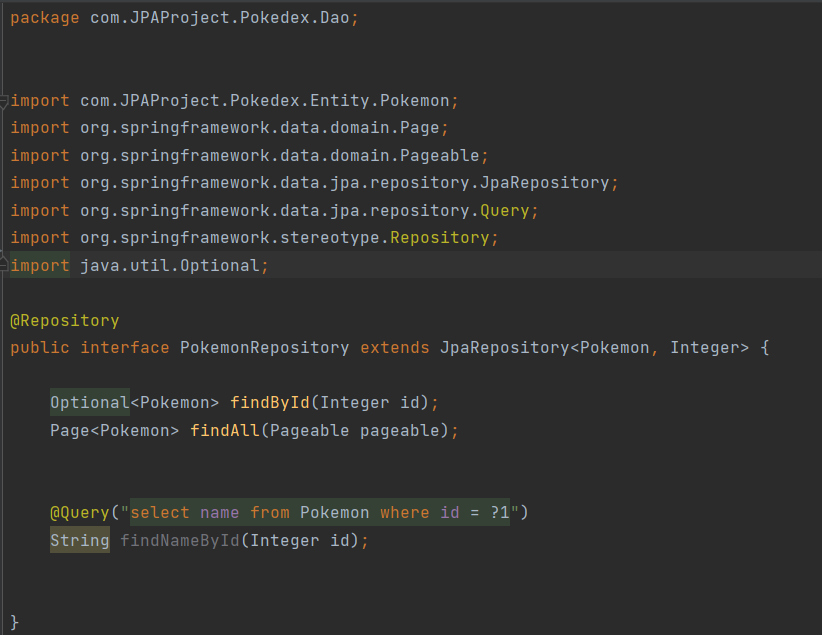
Task: Click the yellow 'Query' in import statement
Action: point(505,211)
